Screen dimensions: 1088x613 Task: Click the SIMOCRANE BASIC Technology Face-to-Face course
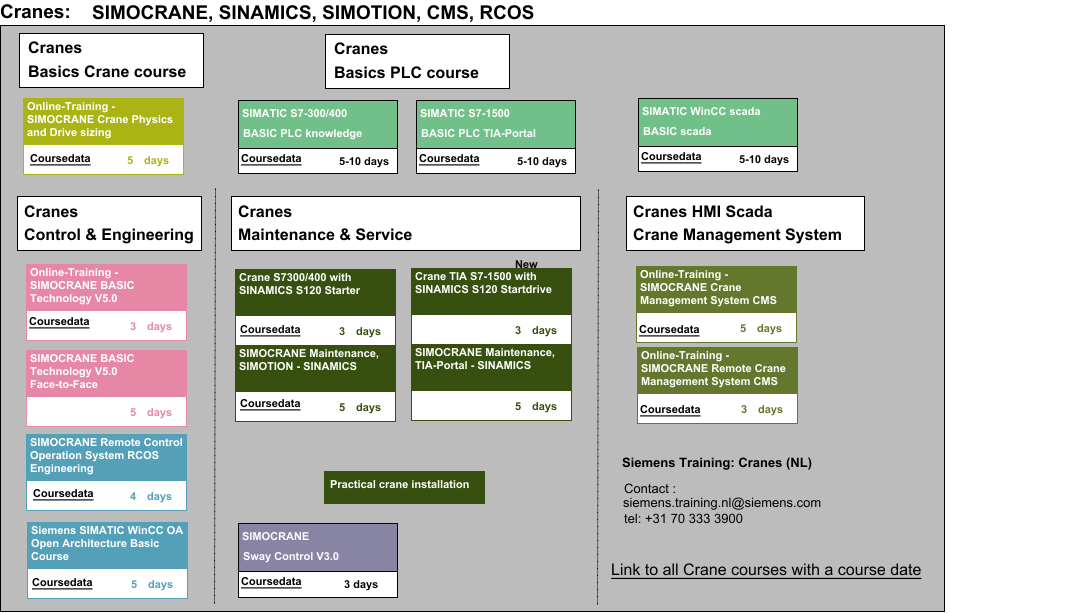point(106,371)
